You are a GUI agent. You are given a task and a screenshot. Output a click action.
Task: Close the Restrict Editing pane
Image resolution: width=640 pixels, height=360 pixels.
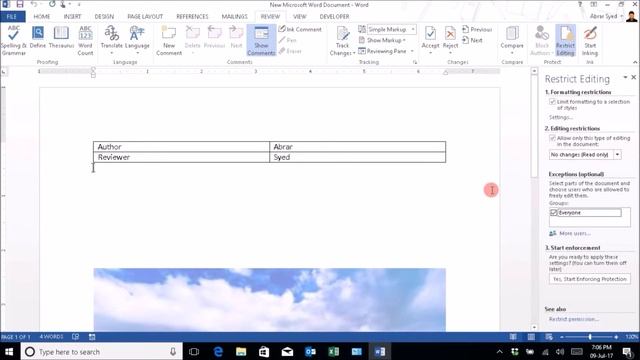point(633,77)
